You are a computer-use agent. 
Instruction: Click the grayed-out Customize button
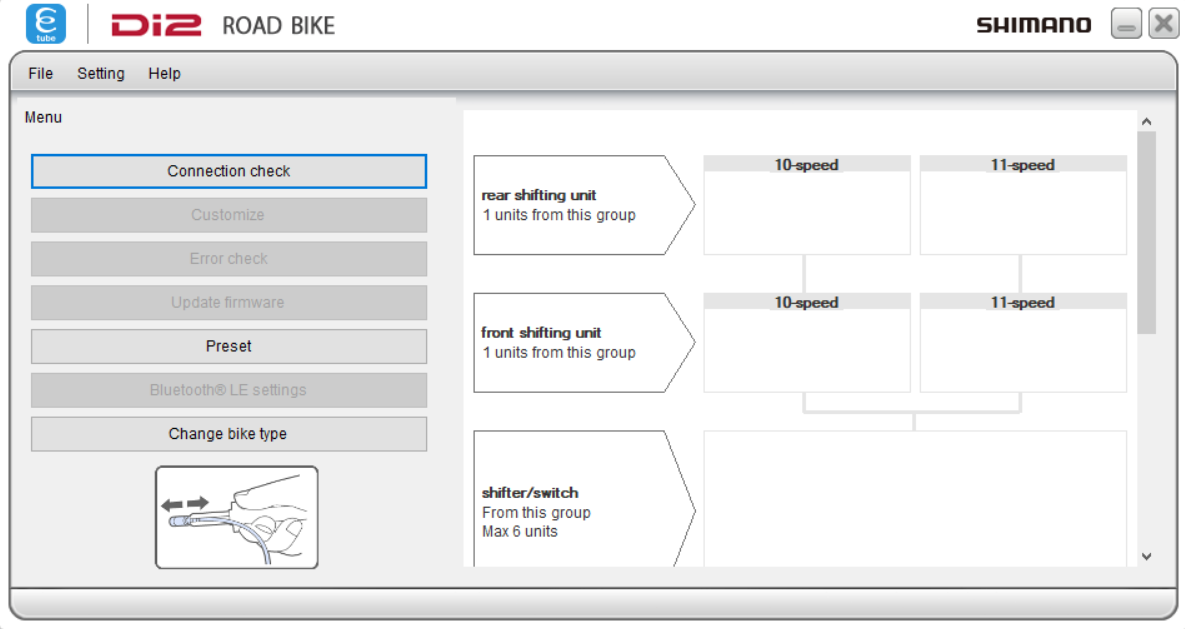[228, 214]
